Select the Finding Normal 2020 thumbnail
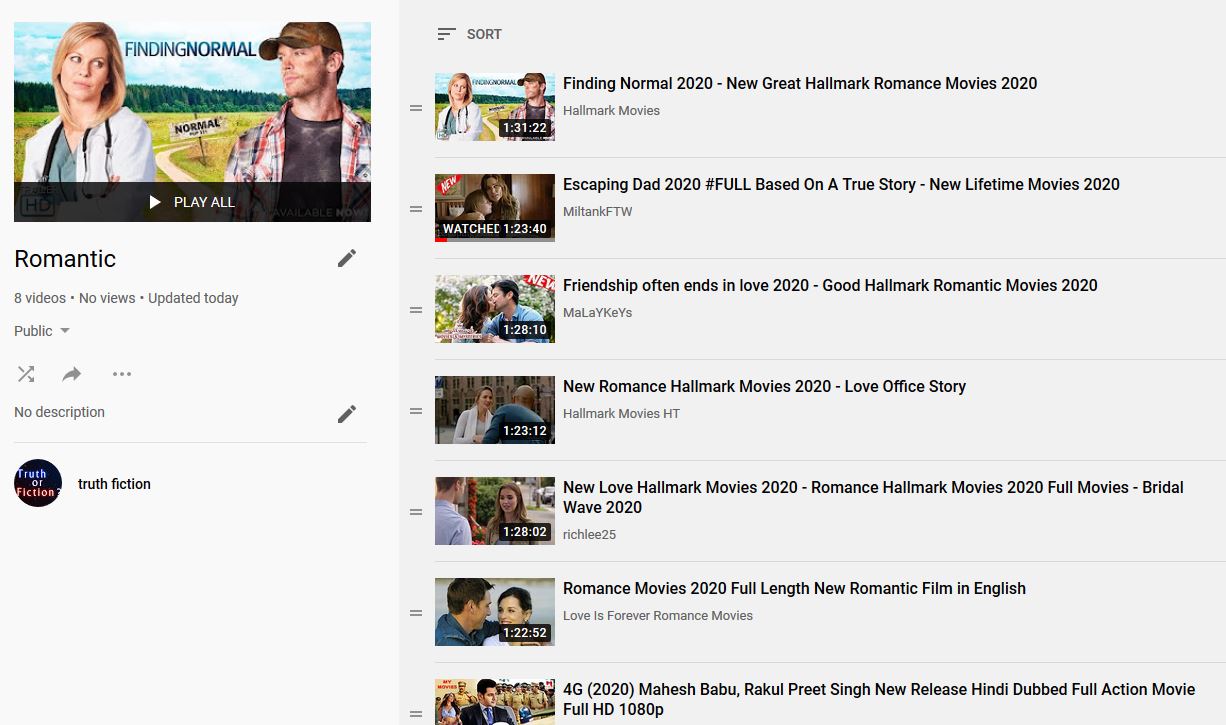The height and width of the screenshot is (725, 1226). 495,107
